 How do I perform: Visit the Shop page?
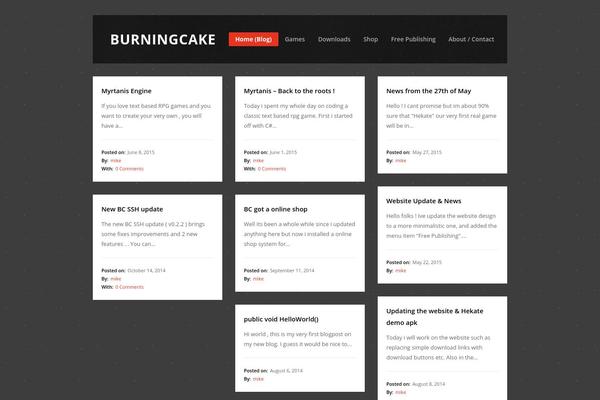coord(370,39)
